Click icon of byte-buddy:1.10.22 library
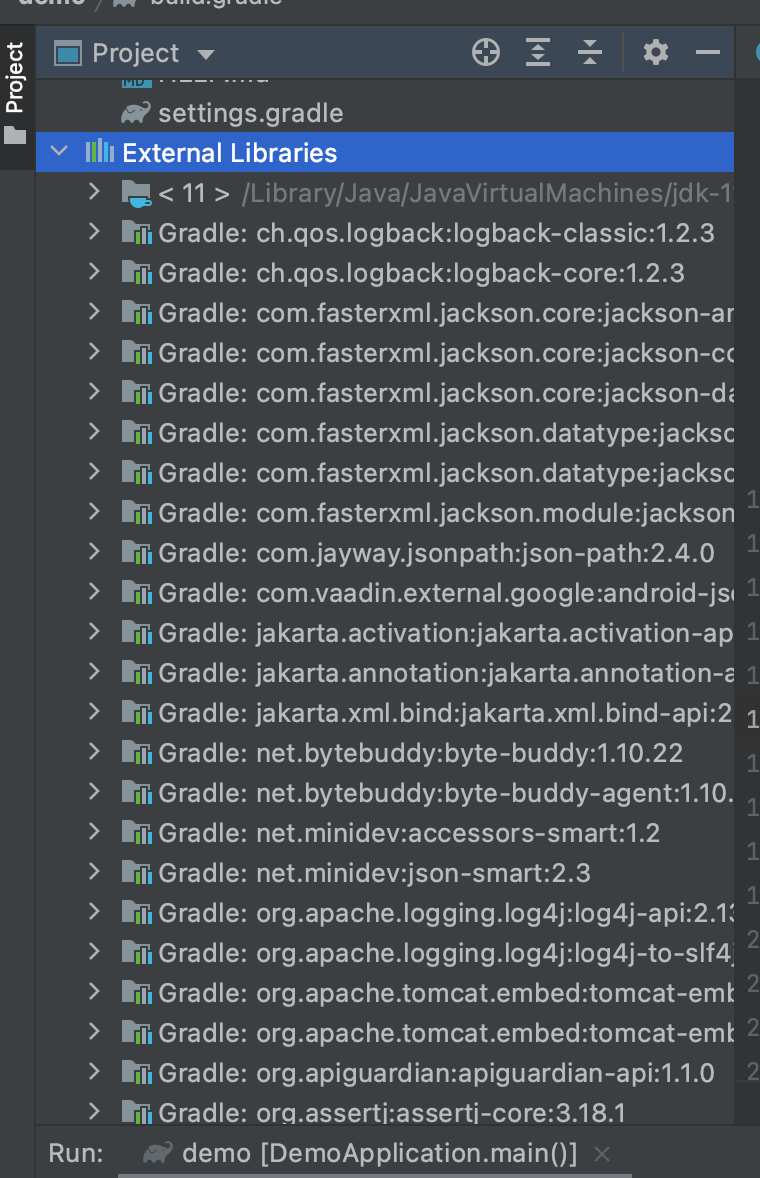 click(x=137, y=753)
